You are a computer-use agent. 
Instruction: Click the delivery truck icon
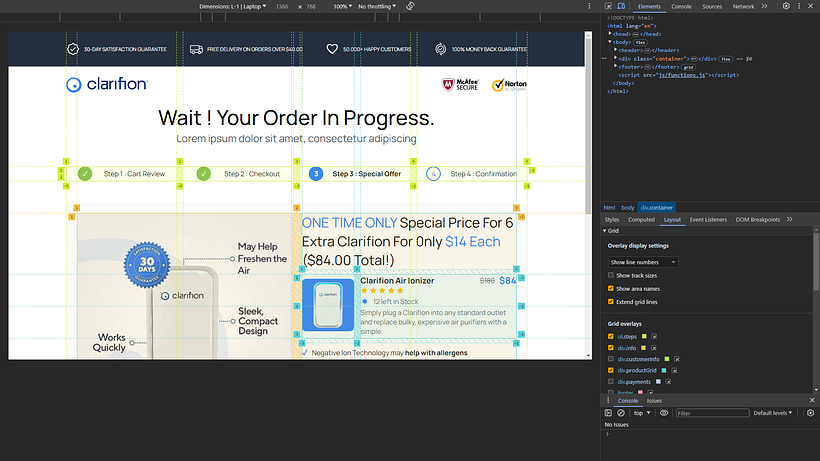(x=196, y=49)
